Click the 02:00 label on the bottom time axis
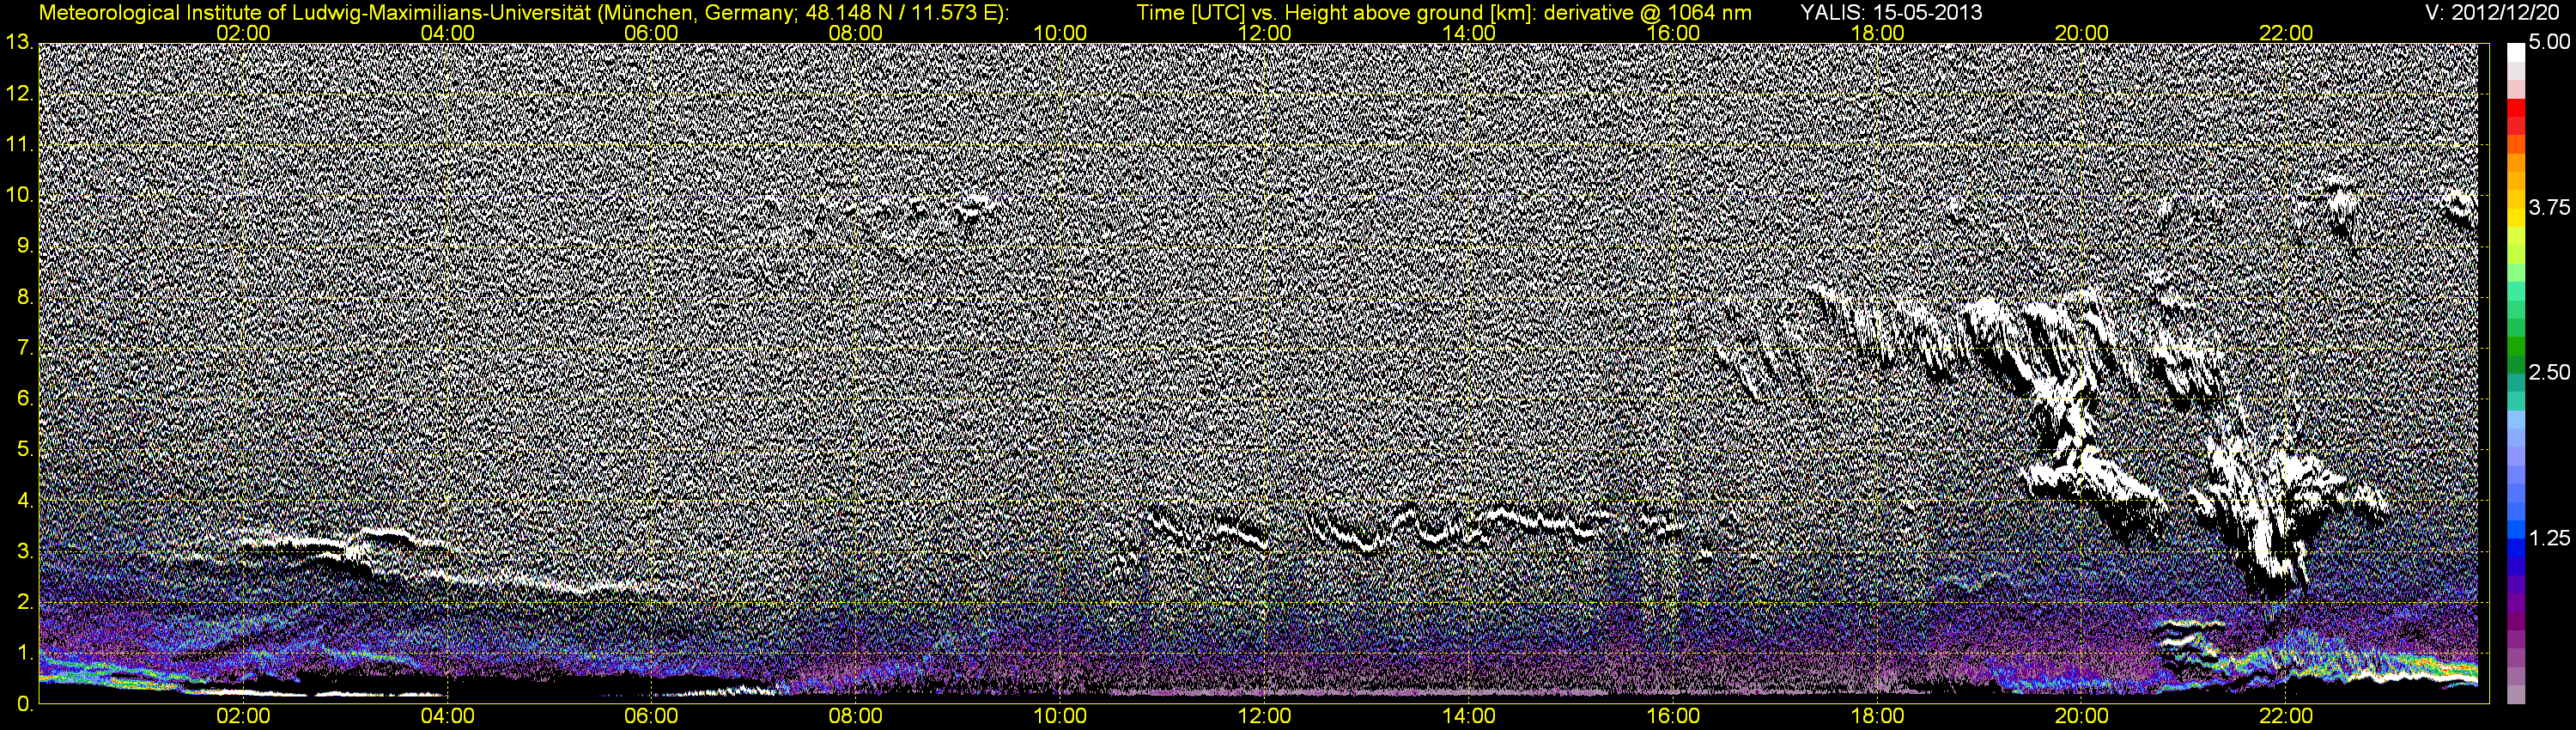Image resolution: width=2576 pixels, height=730 pixels. [x=243, y=717]
